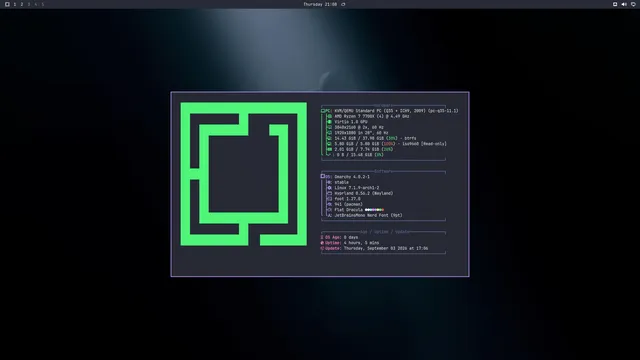Select the 'JetBrainsMono Nerd Font' text
Viewport: 640px width, 360px height.
[x=362, y=216]
